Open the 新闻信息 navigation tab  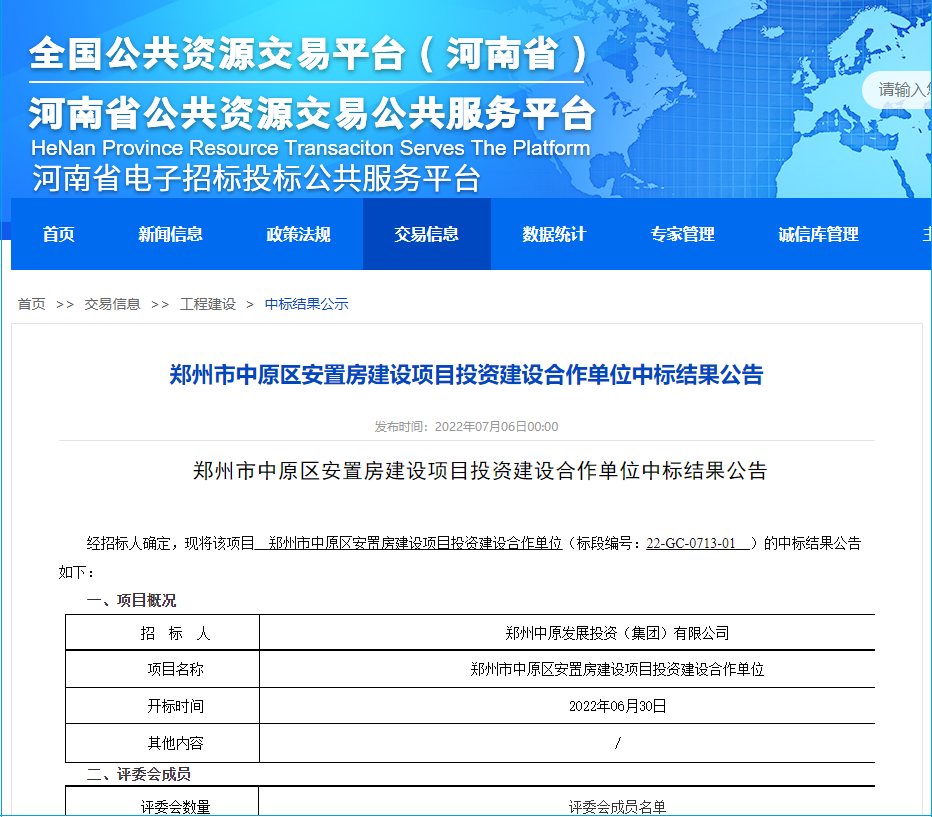(x=170, y=234)
